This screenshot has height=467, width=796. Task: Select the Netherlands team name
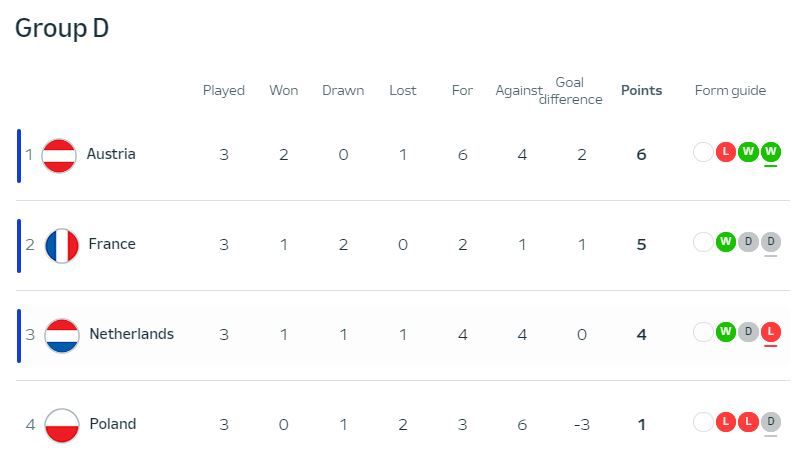point(131,334)
